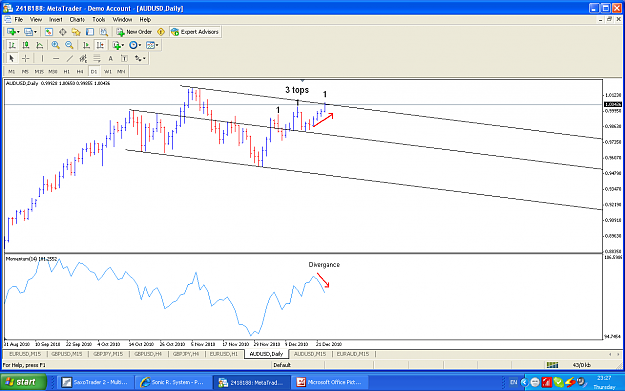Image resolution: width=625 pixels, height=391 pixels.
Task: Open the New Chart toolbar icon
Action: click(x=11, y=32)
